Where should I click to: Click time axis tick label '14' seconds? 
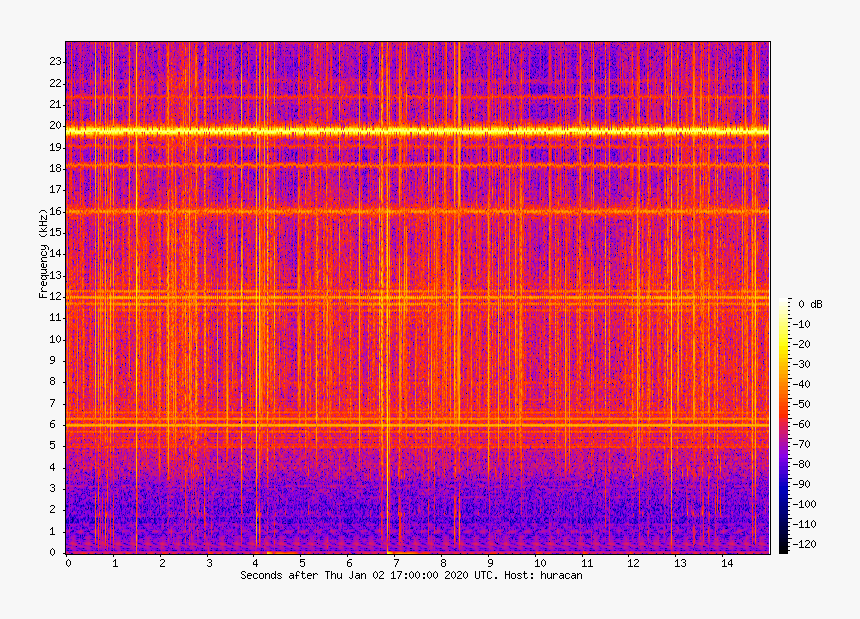click(727, 563)
